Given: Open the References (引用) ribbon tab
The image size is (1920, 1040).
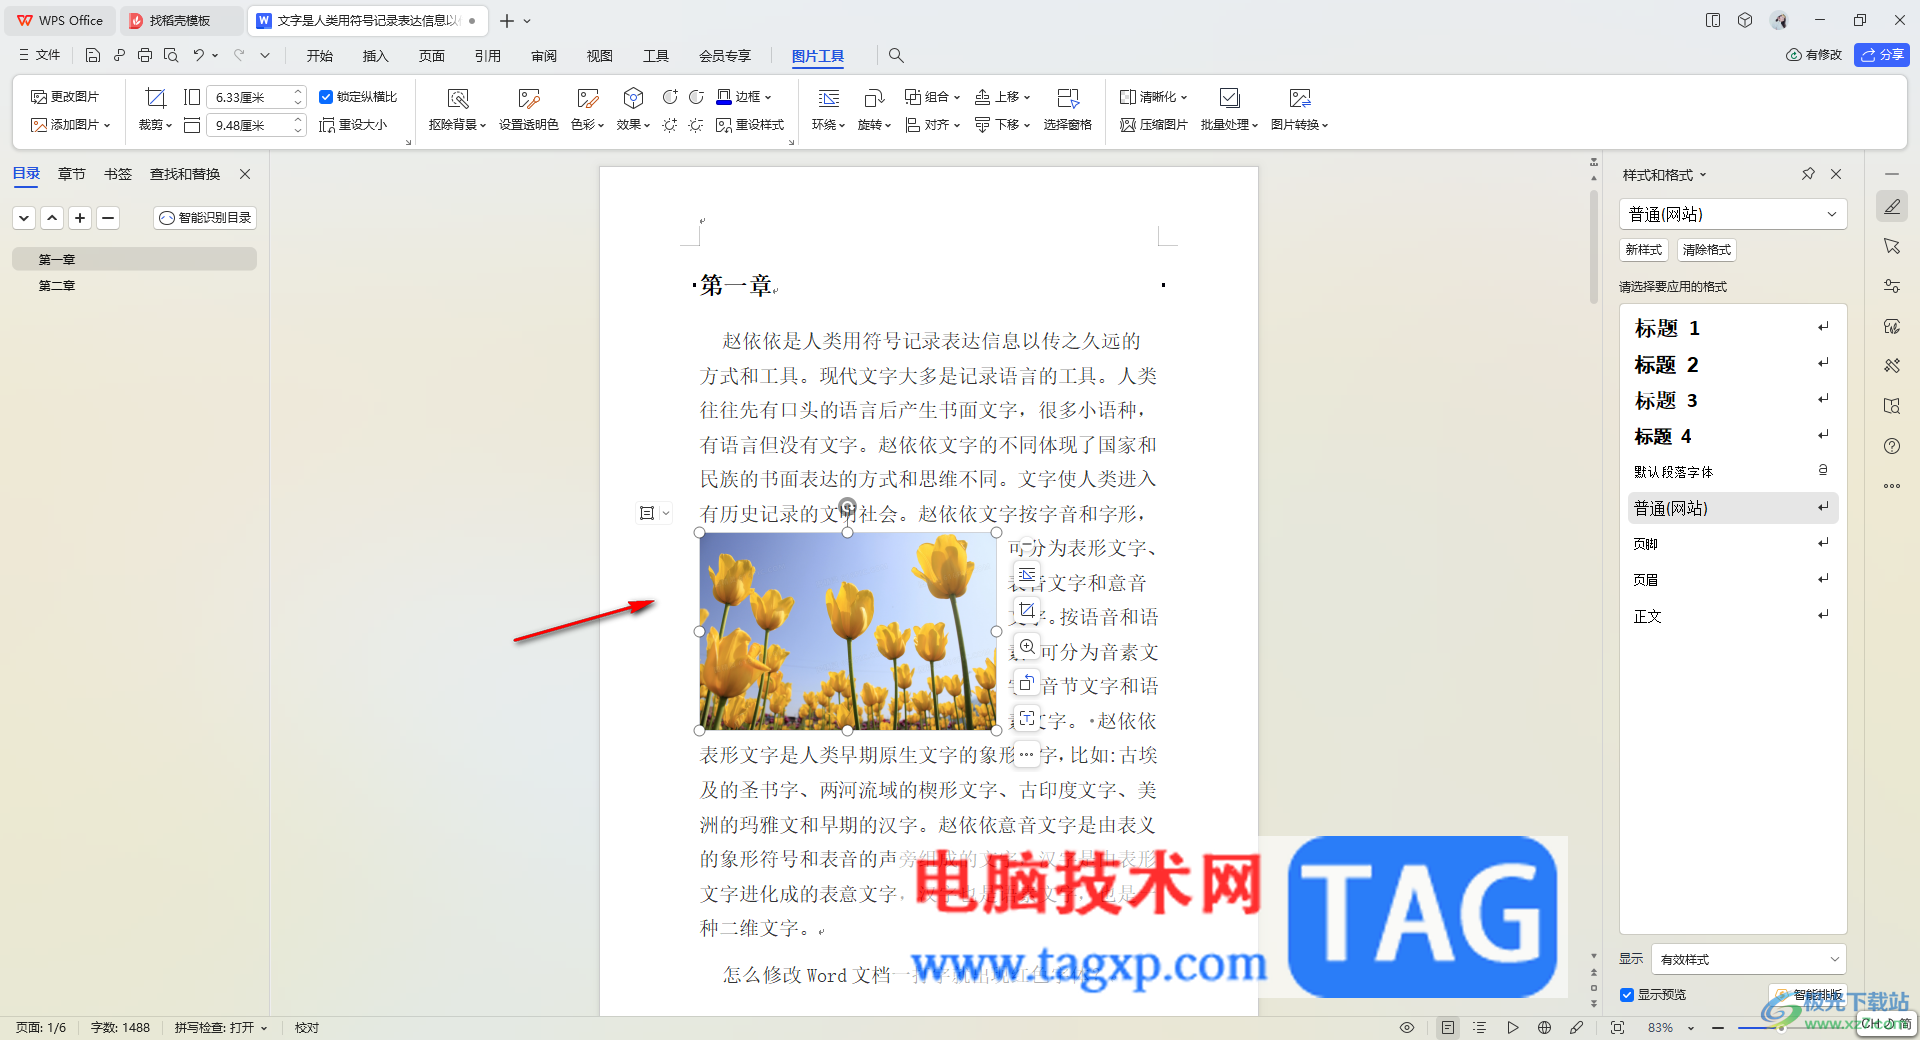Looking at the screenshot, I should [x=488, y=56].
